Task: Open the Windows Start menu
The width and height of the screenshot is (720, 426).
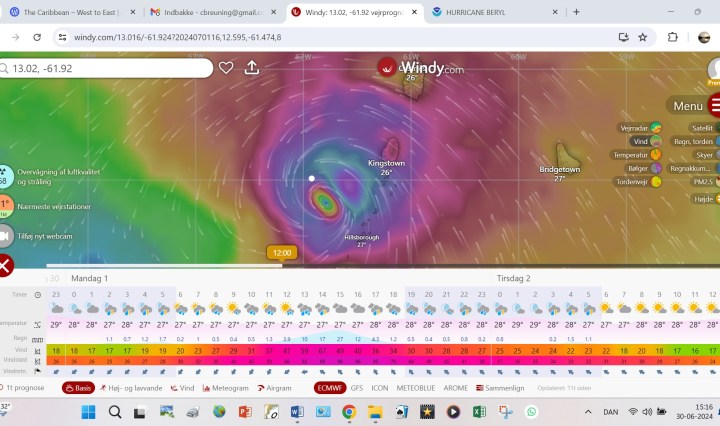Action: 87,411
